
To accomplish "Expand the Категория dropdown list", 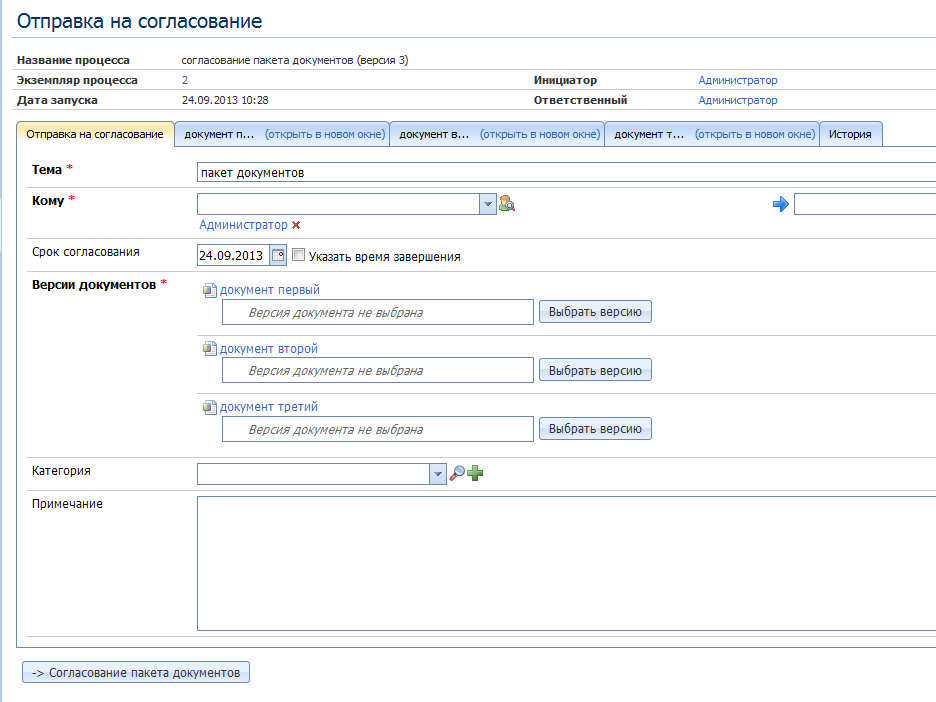I will click(437, 474).
